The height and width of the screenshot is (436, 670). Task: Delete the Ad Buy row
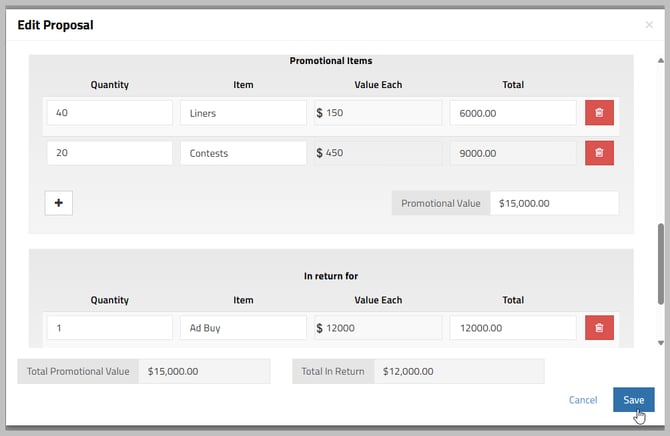[x=599, y=327]
